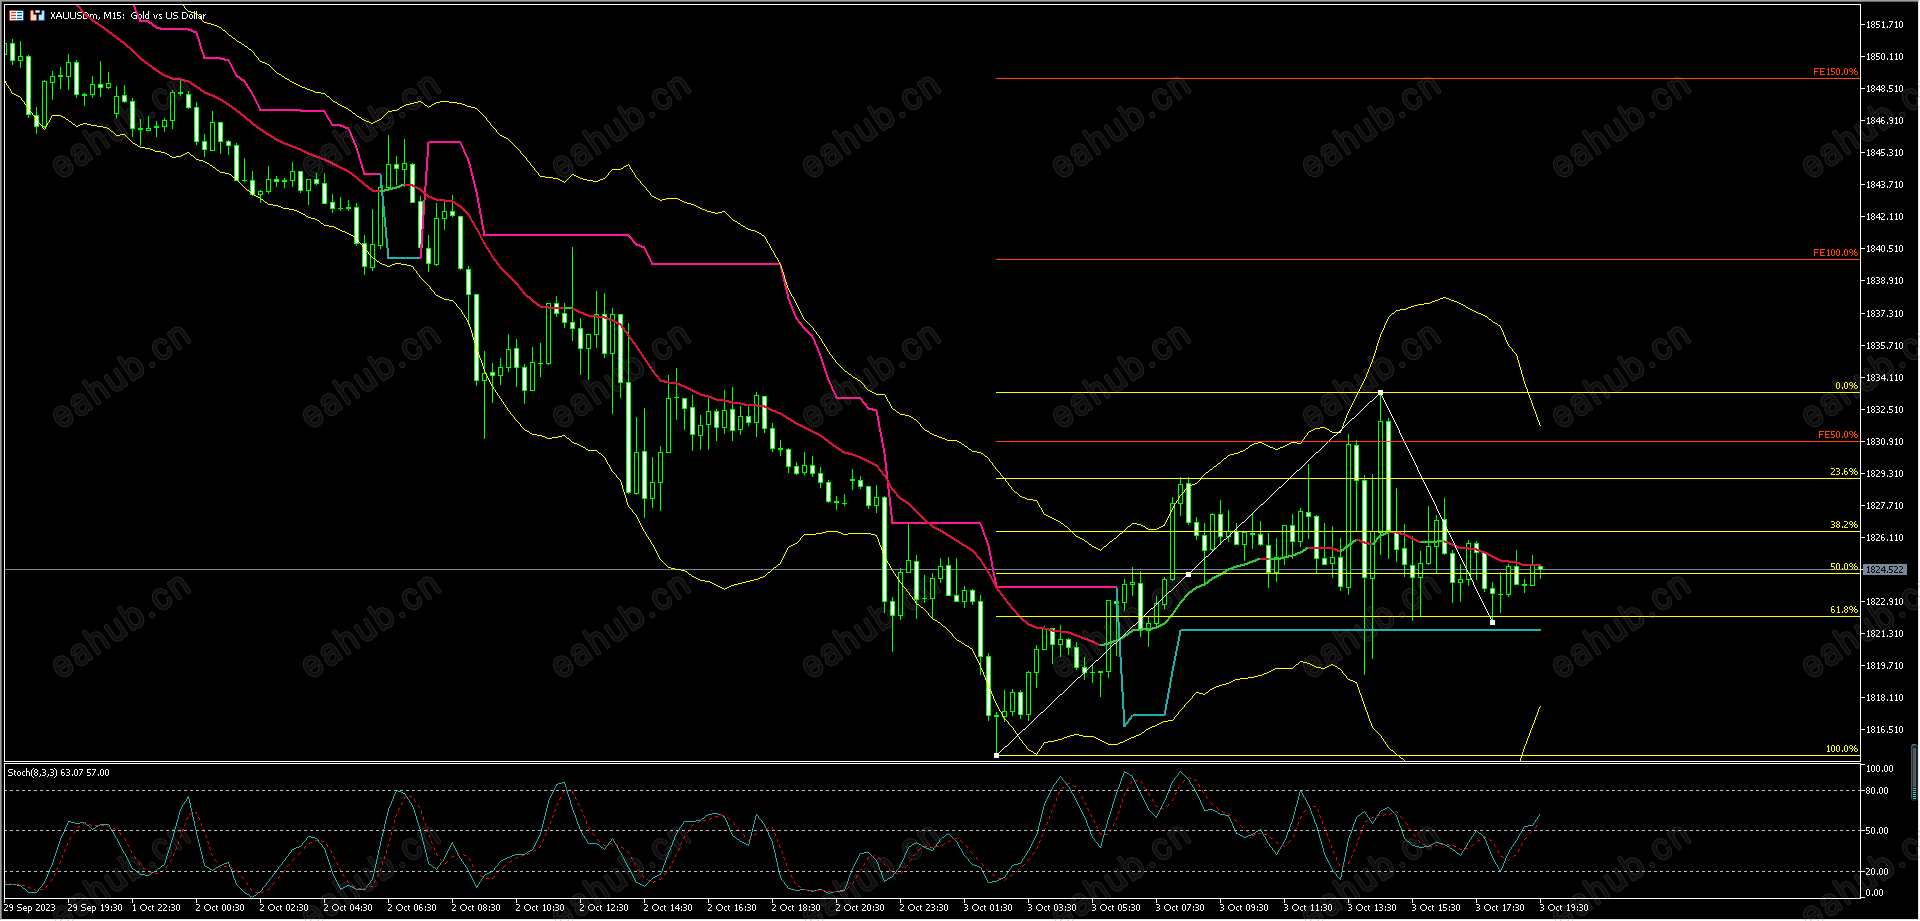Click the 1846.910 price scale label

(x=1884, y=121)
